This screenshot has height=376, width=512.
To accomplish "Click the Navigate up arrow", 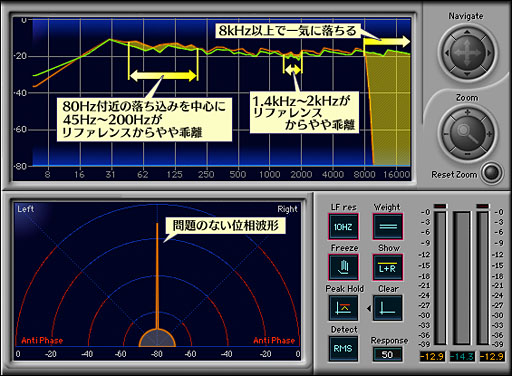I will (467, 32).
